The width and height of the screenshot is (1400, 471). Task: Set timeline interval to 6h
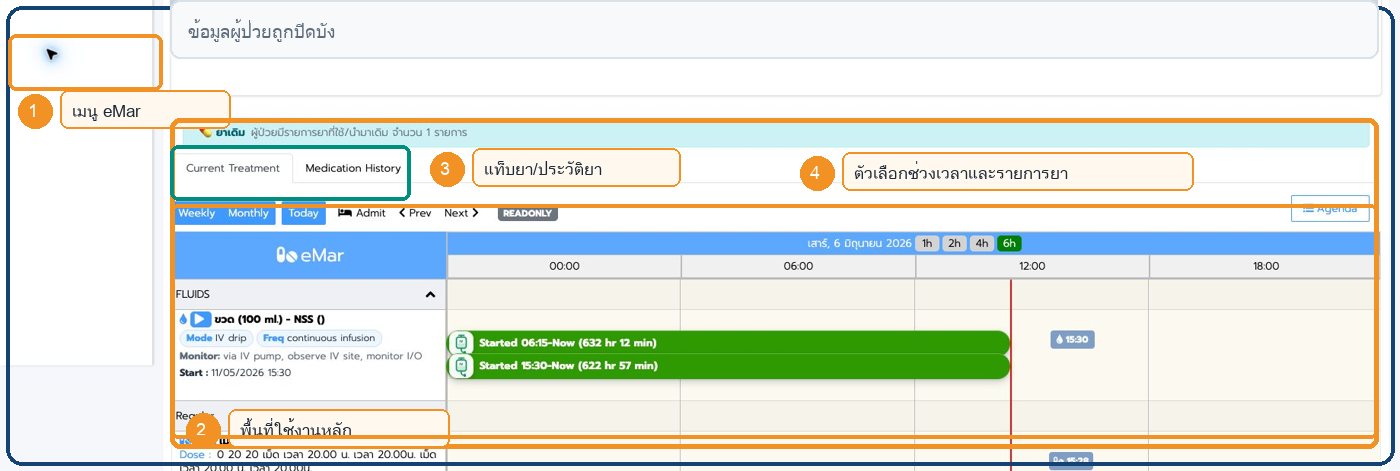[1009, 243]
